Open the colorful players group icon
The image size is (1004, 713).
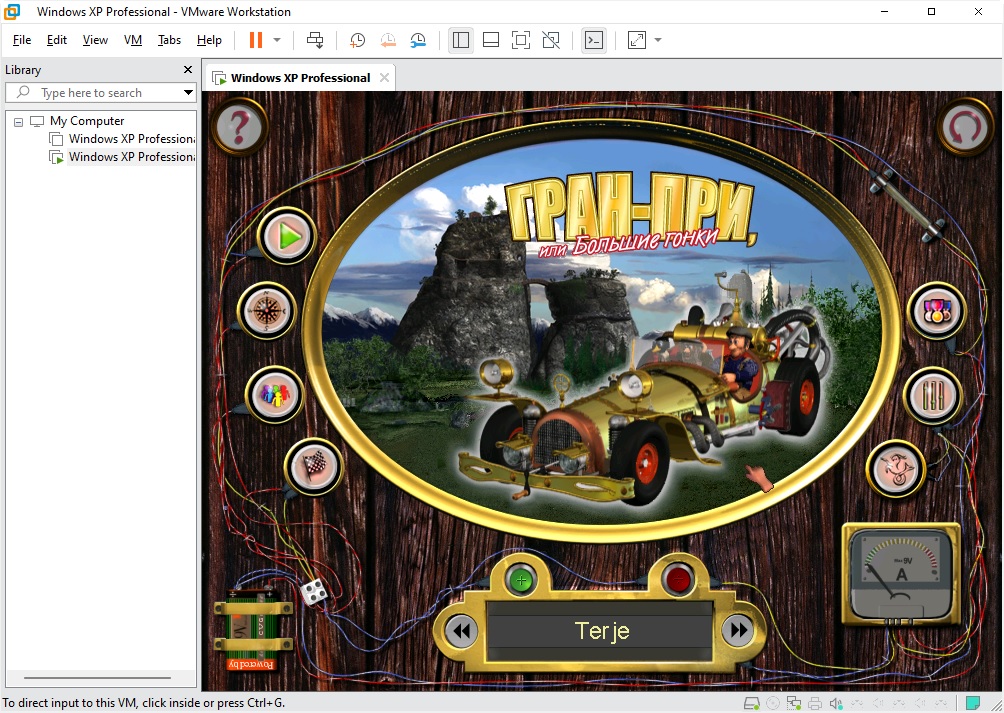coord(274,394)
